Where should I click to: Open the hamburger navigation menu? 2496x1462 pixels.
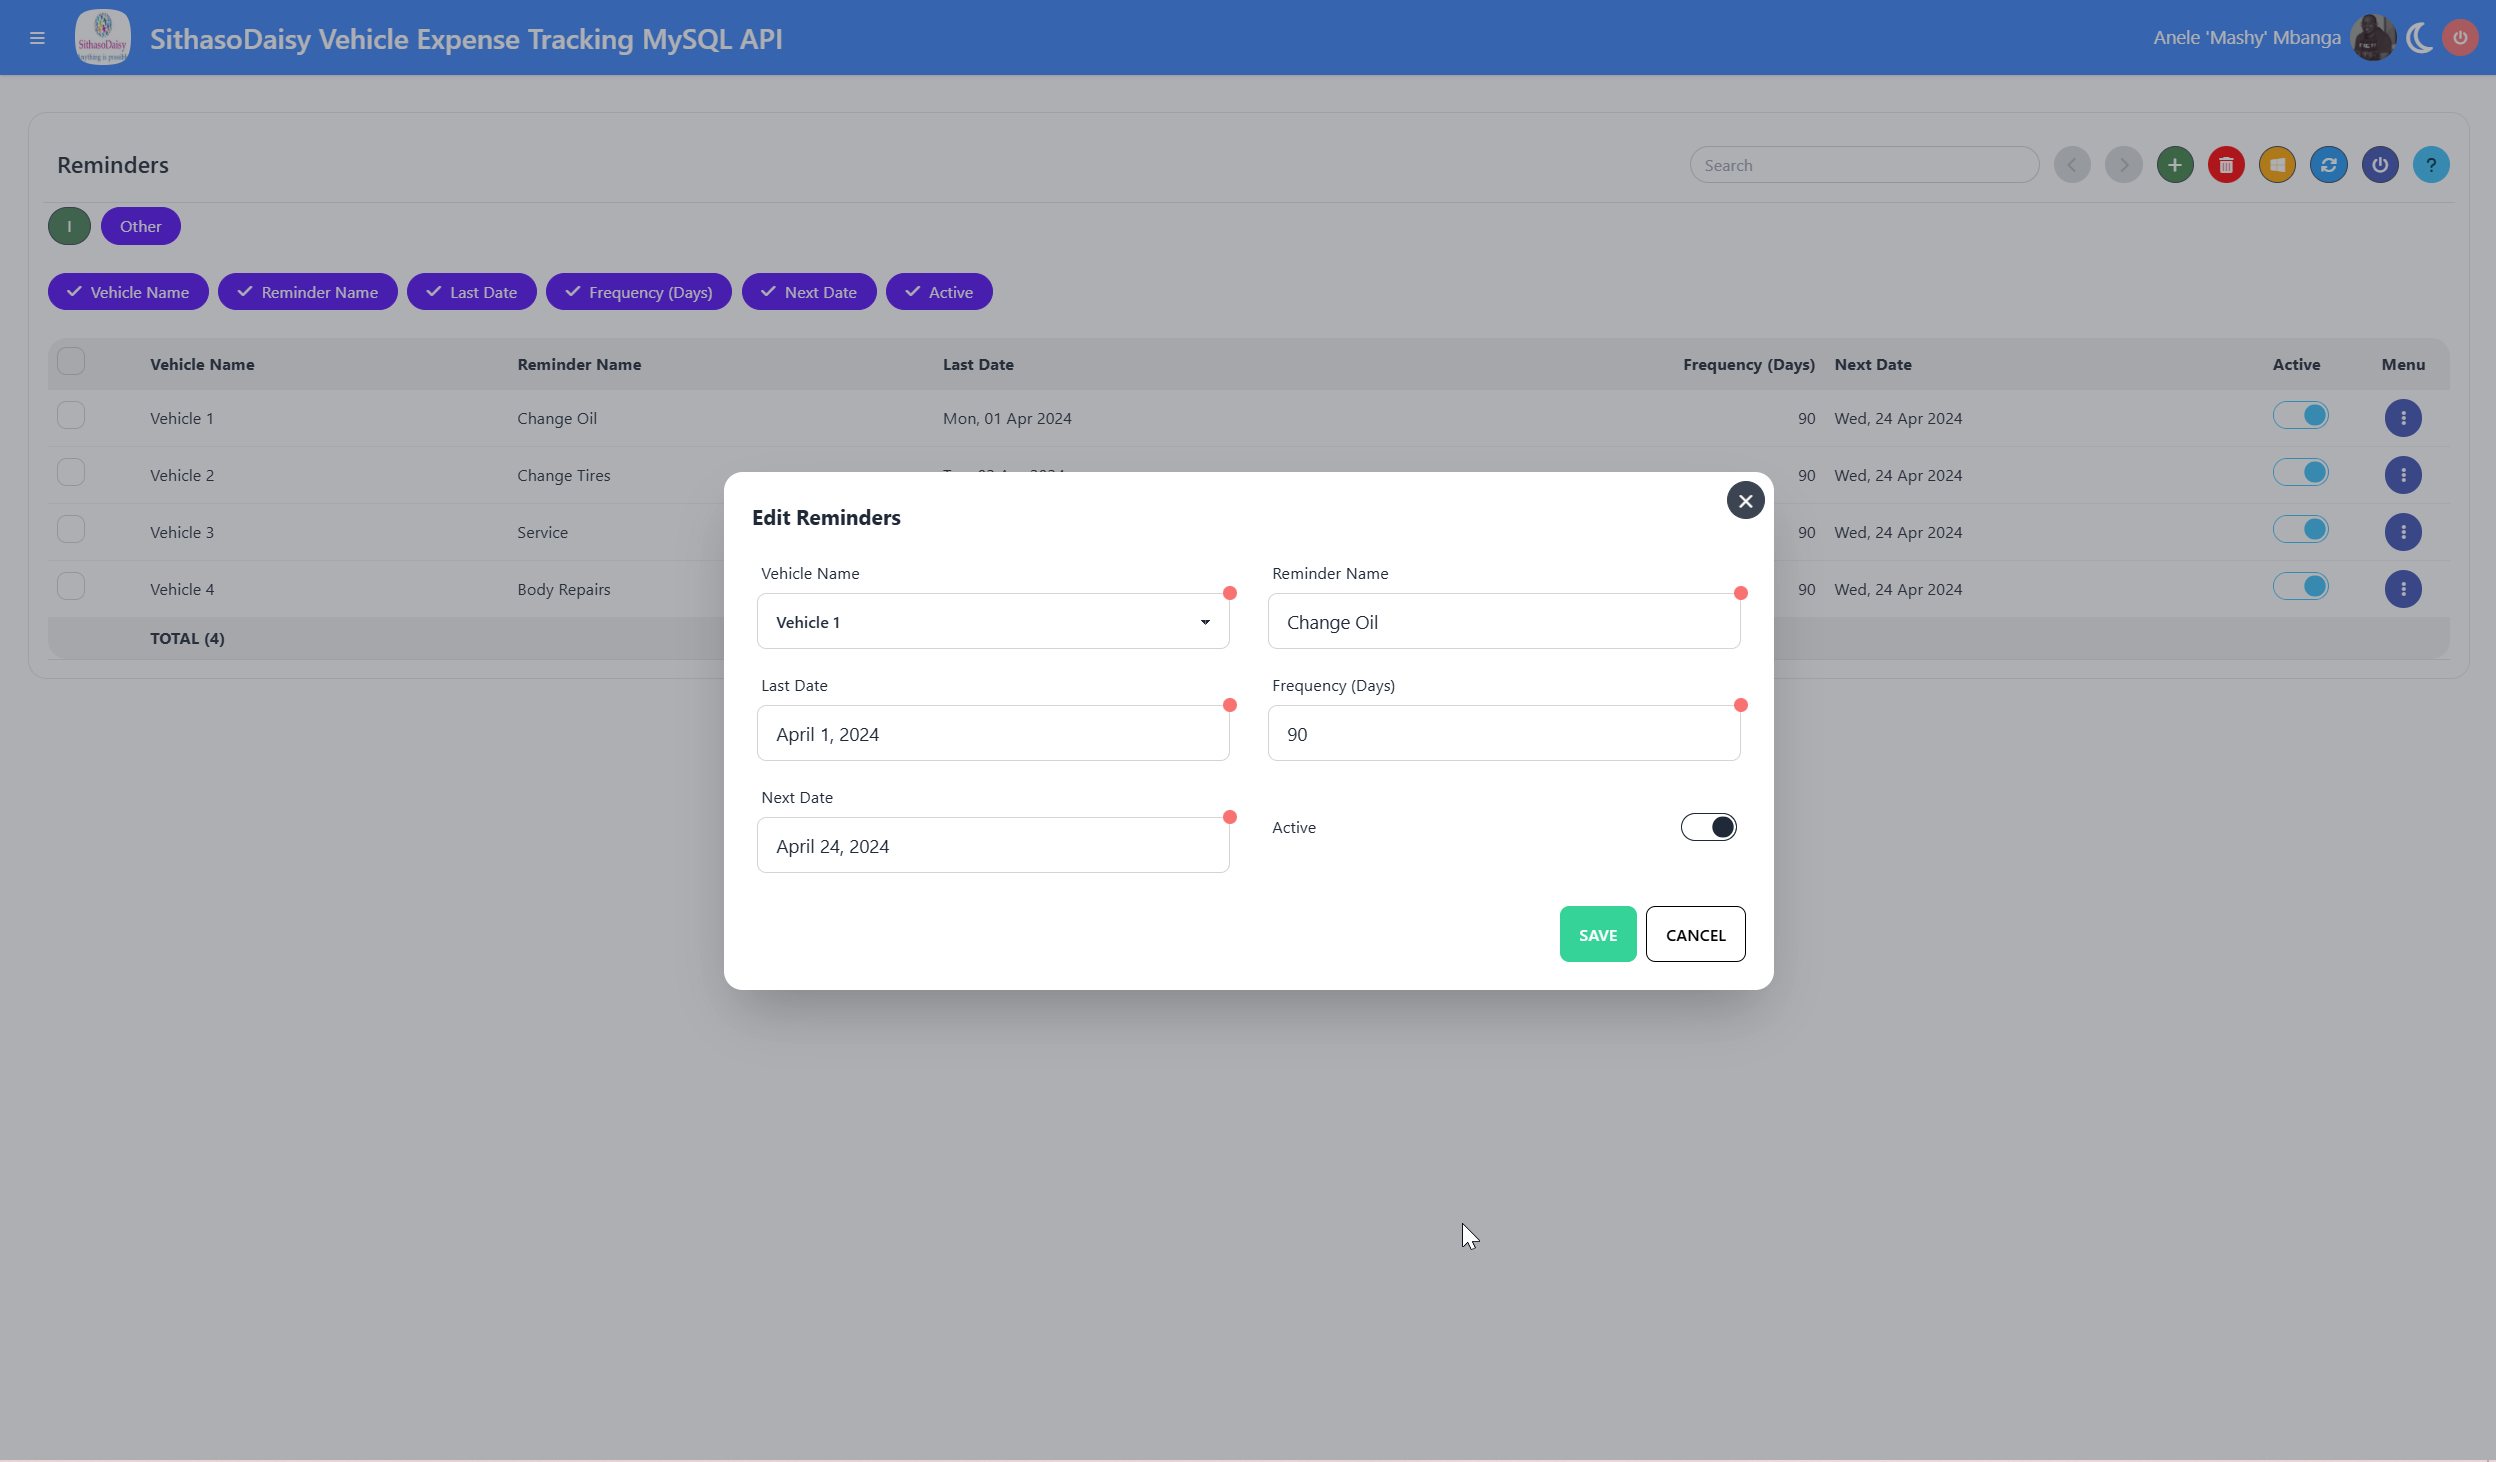(x=37, y=38)
